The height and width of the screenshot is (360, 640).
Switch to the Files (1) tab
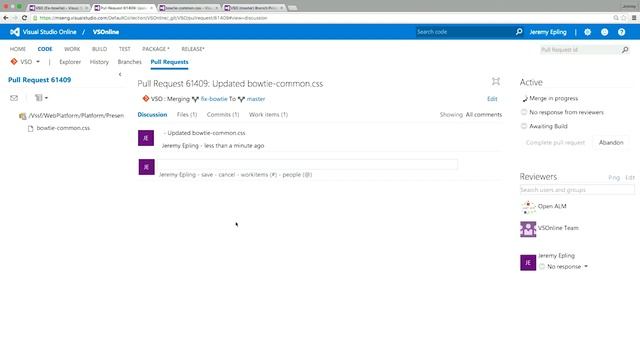tap(187, 115)
